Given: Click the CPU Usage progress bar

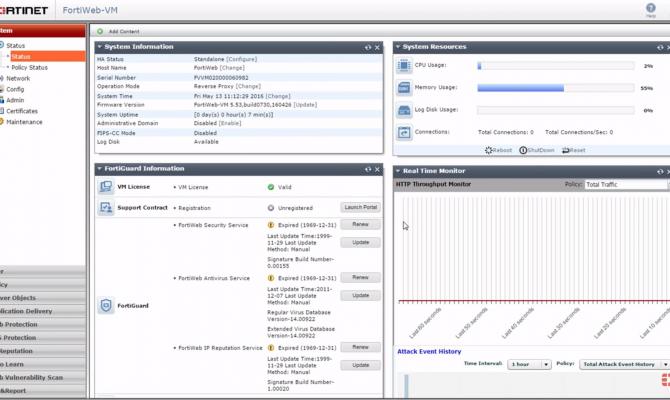Looking at the screenshot, I should pyautogui.click(x=555, y=66).
